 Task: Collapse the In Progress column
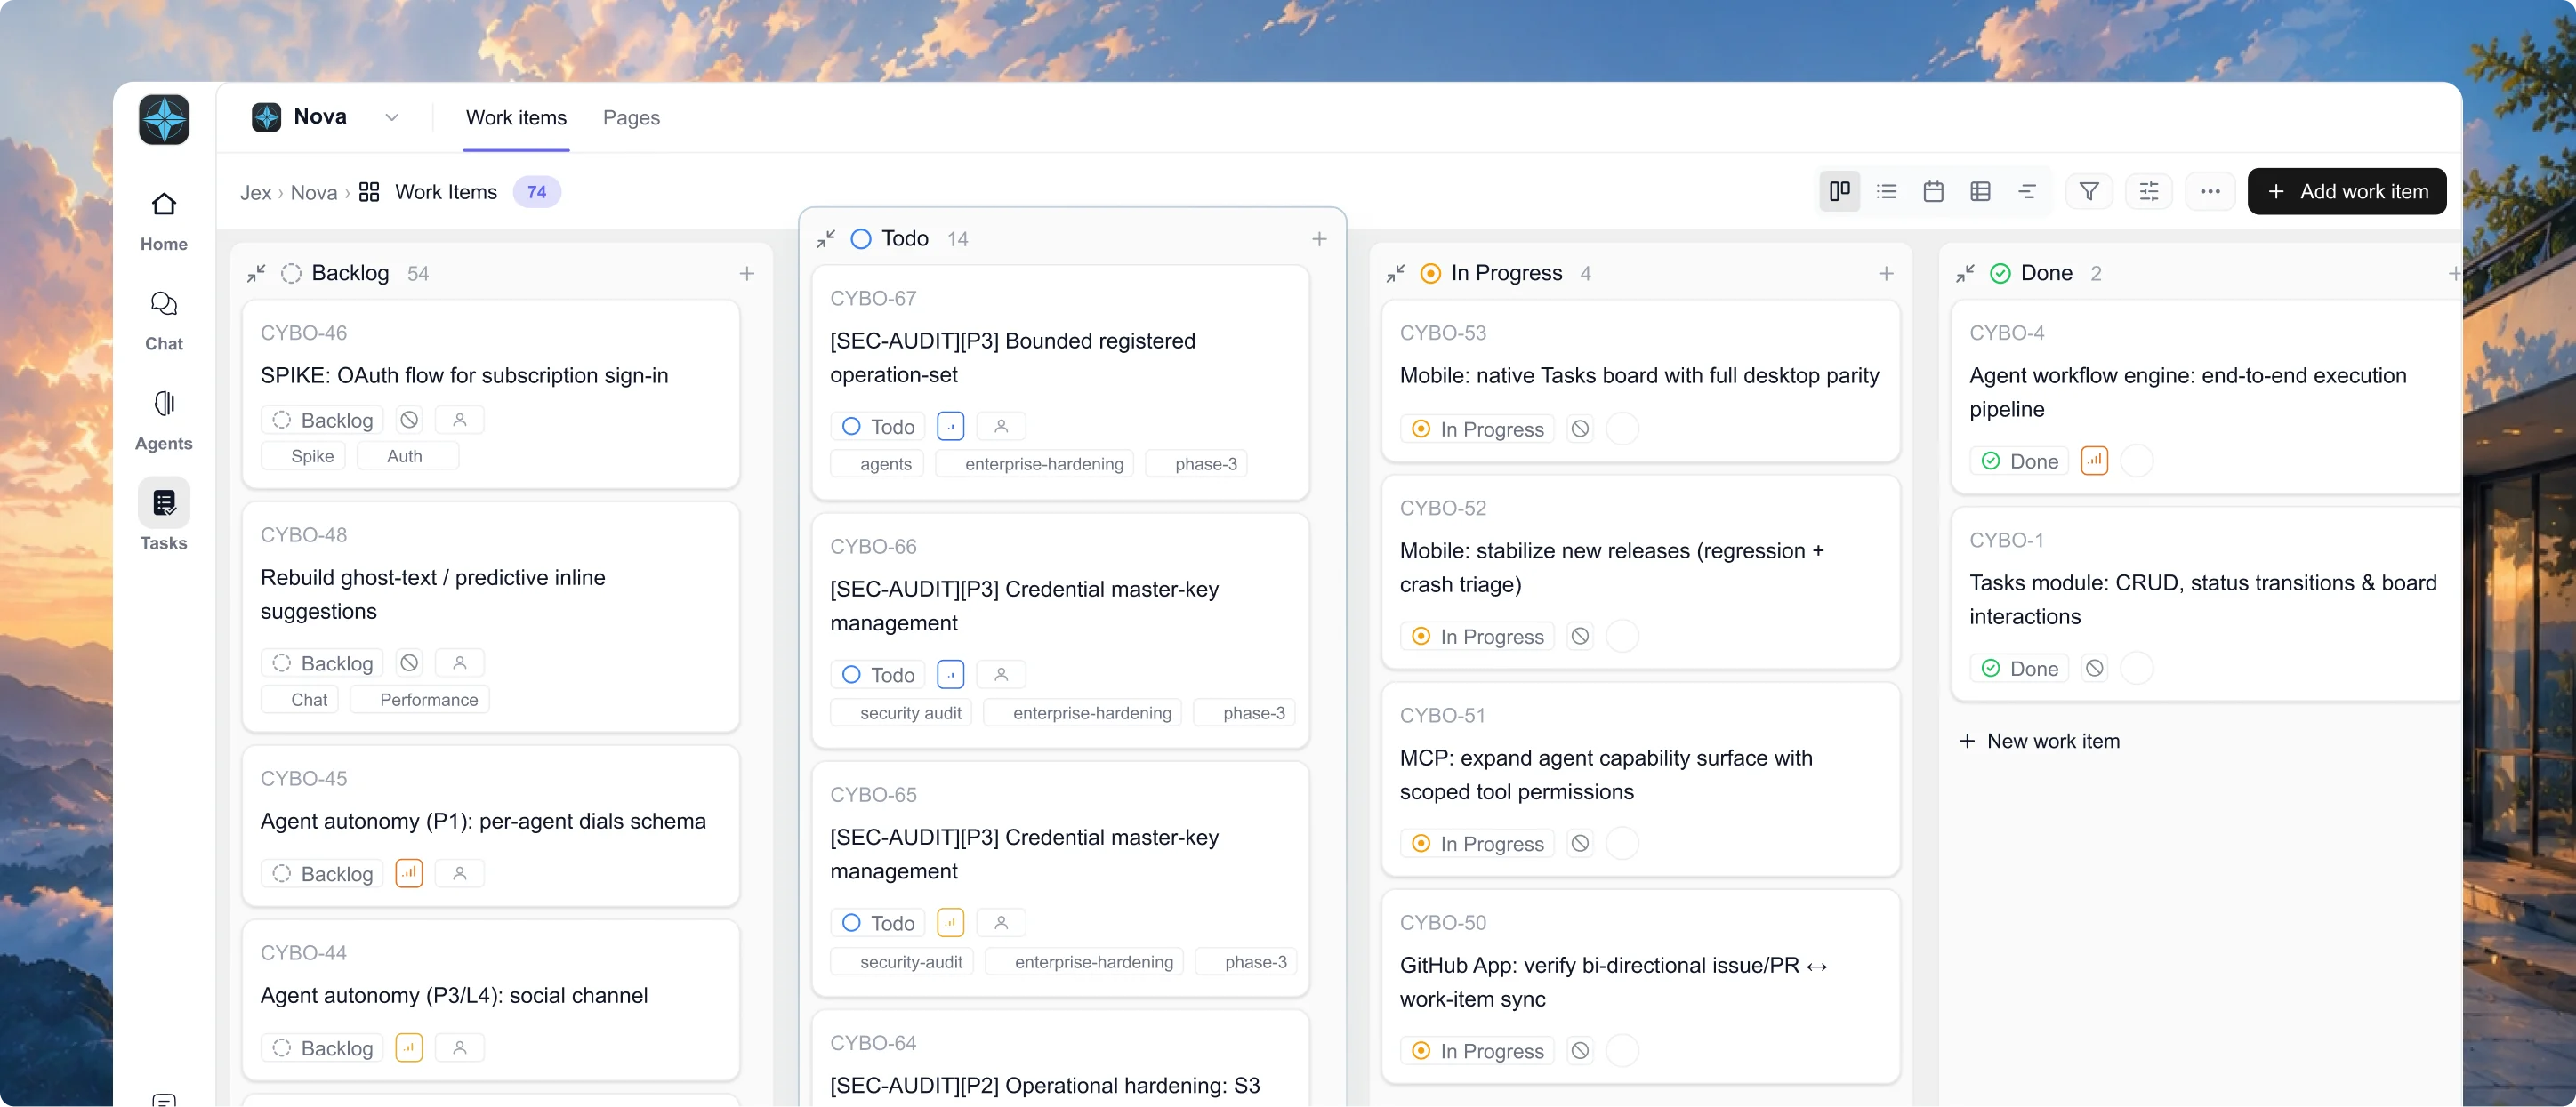[1396, 273]
